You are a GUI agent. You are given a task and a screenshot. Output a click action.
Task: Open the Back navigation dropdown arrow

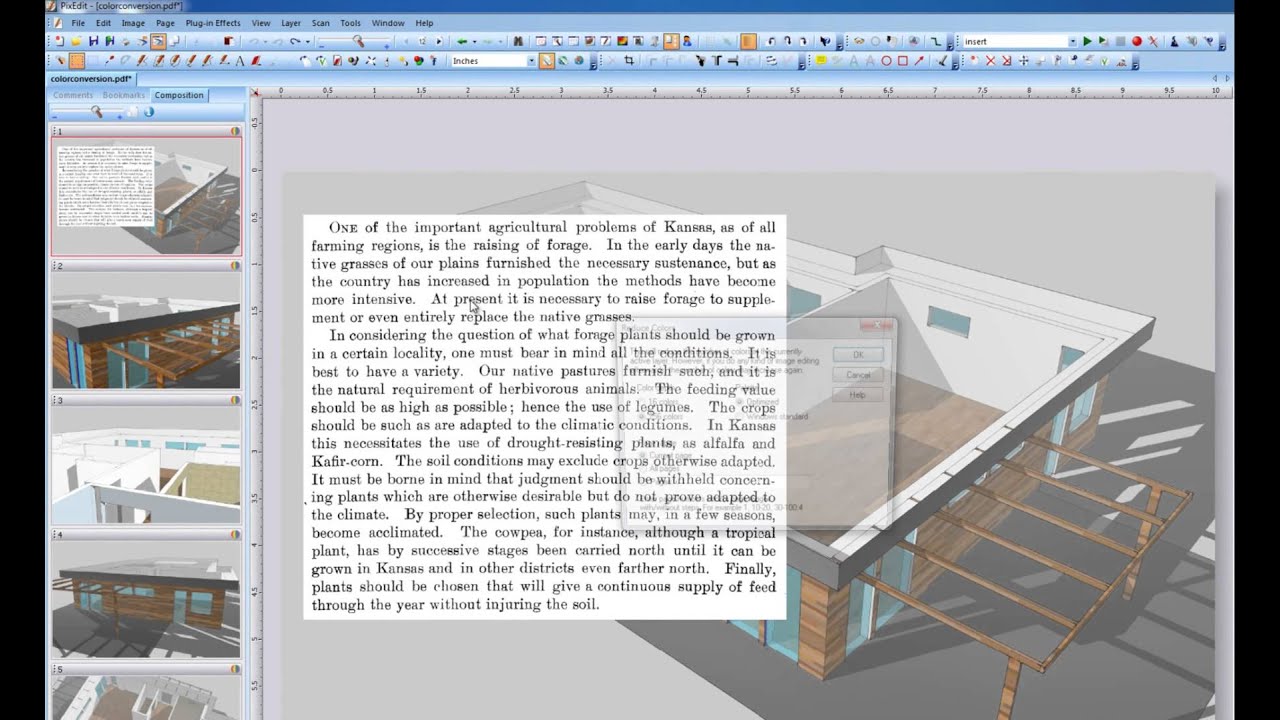point(475,41)
